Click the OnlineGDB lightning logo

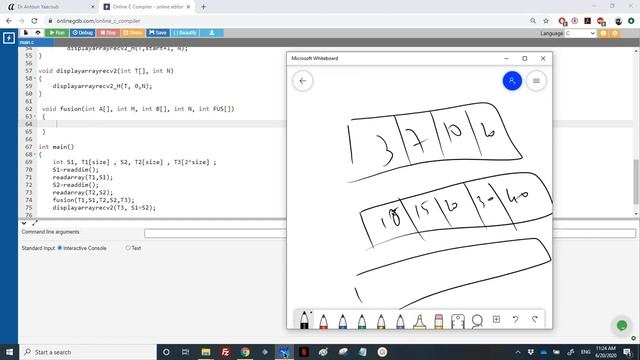[9, 38]
